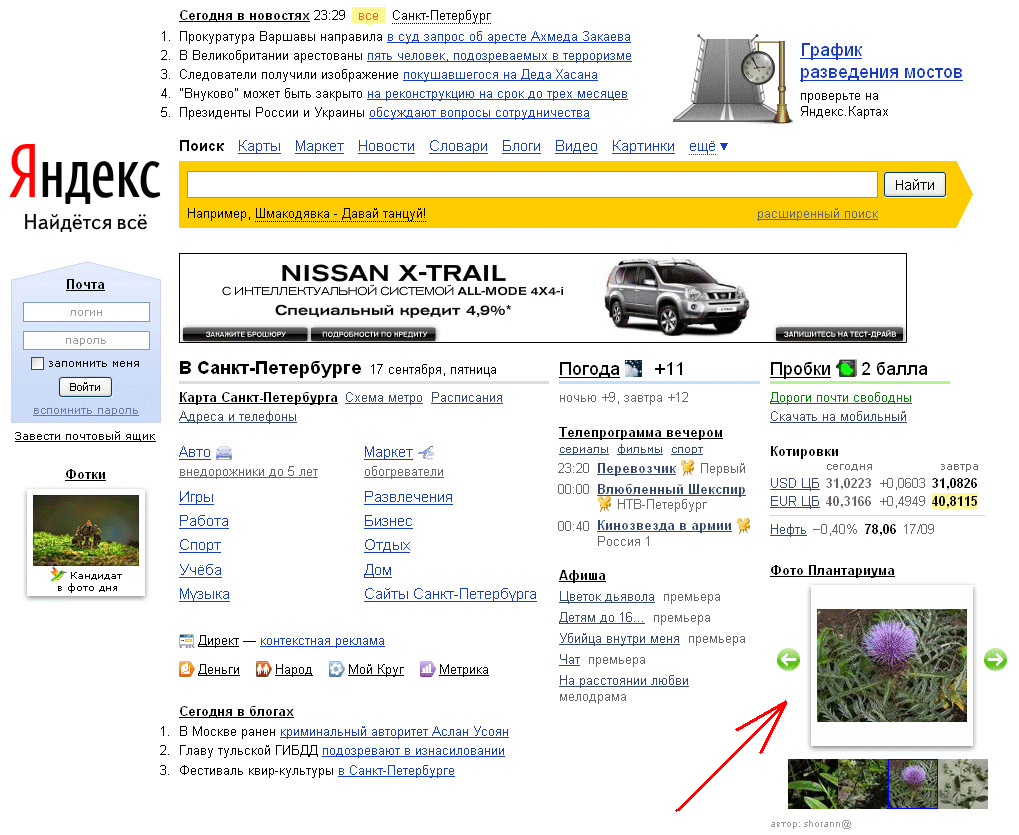This screenshot has width=1019, height=835.
Task: Show previous photo with green left arrow
Action: click(788, 659)
